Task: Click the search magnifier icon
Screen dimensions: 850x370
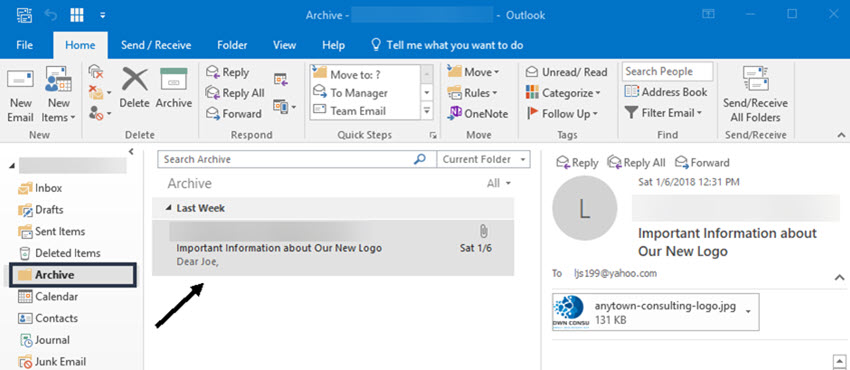Action: pyautogui.click(x=420, y=159)
